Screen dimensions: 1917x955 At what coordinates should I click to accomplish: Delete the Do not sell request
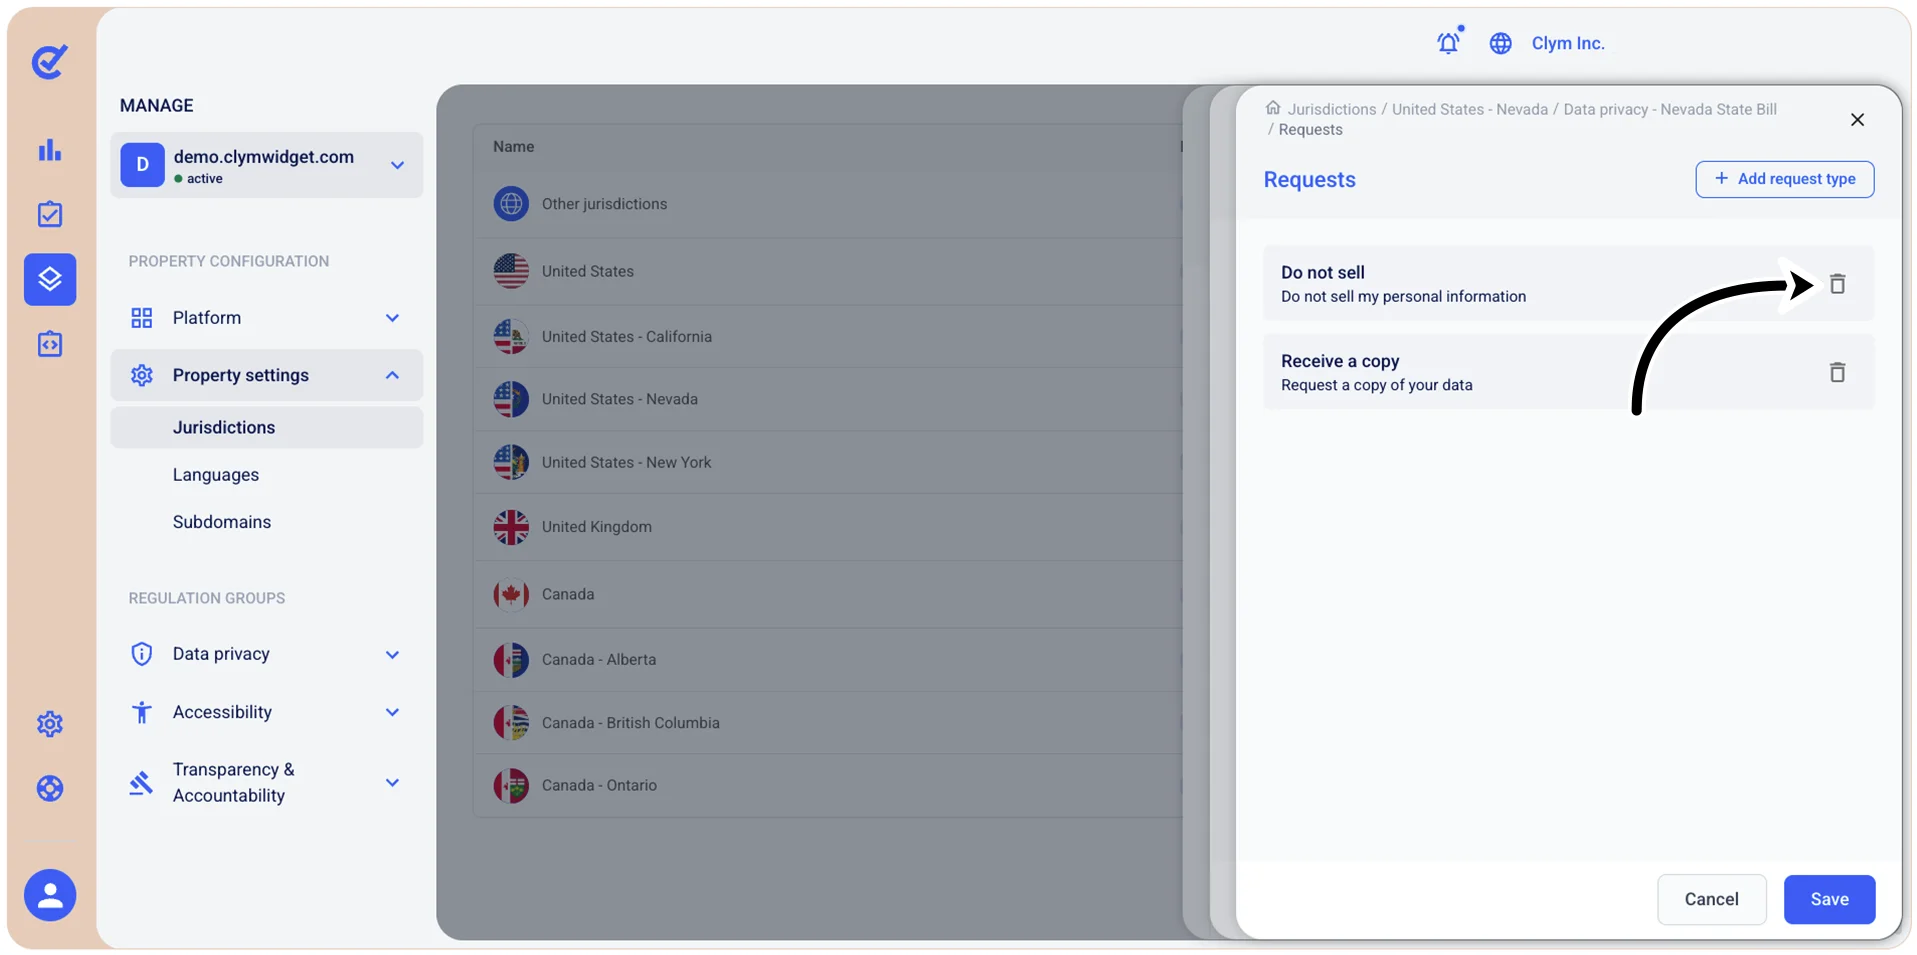1837,284
